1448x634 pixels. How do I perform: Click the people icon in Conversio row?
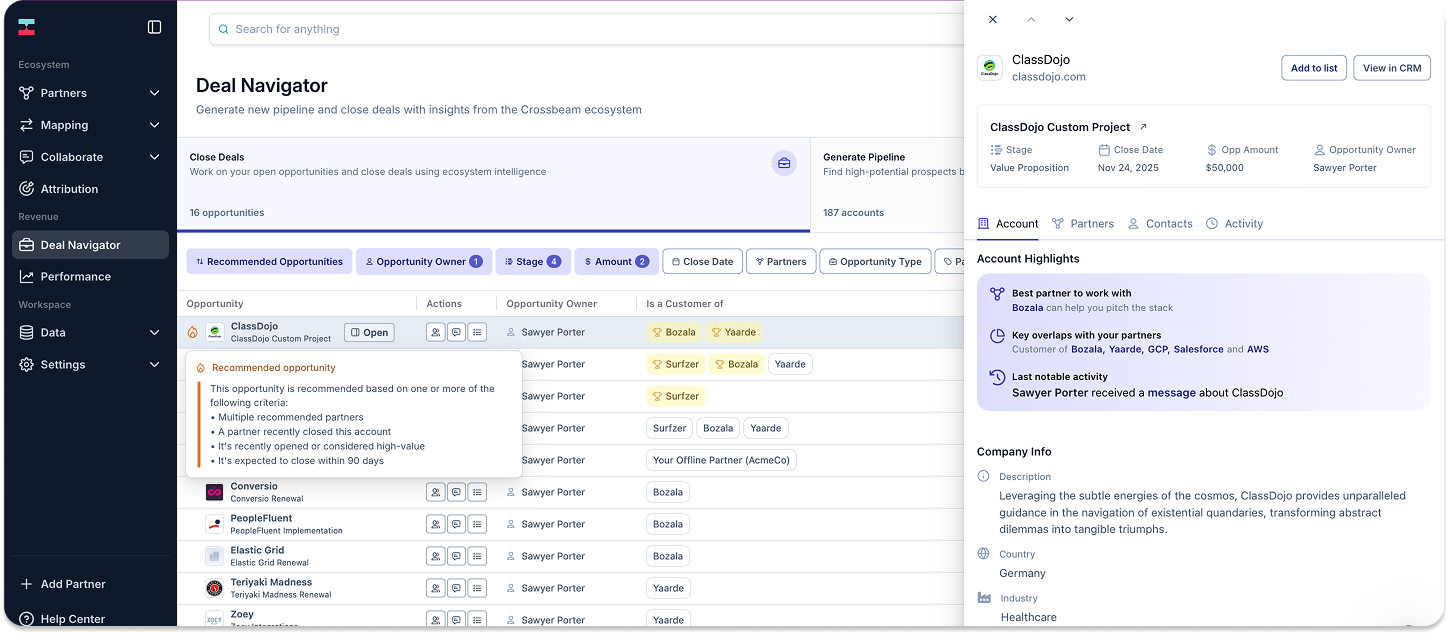click(435, 492)
